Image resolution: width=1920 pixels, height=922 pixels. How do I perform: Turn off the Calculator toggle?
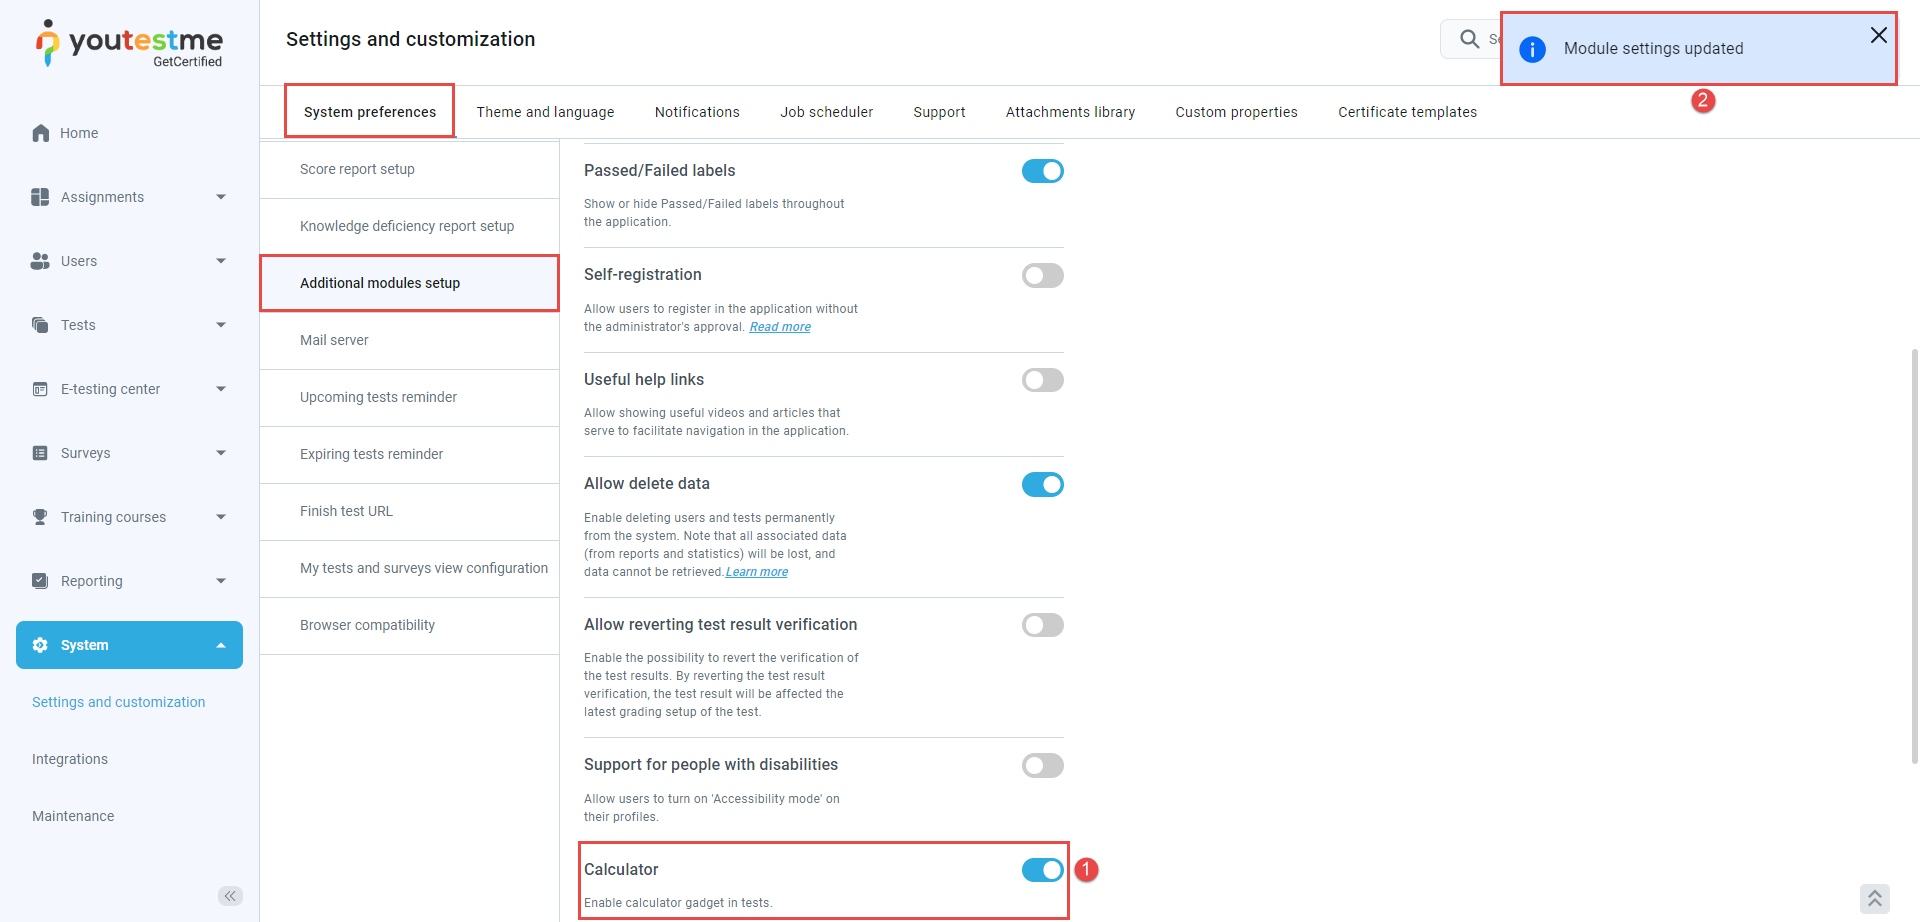pos(1042,870)
